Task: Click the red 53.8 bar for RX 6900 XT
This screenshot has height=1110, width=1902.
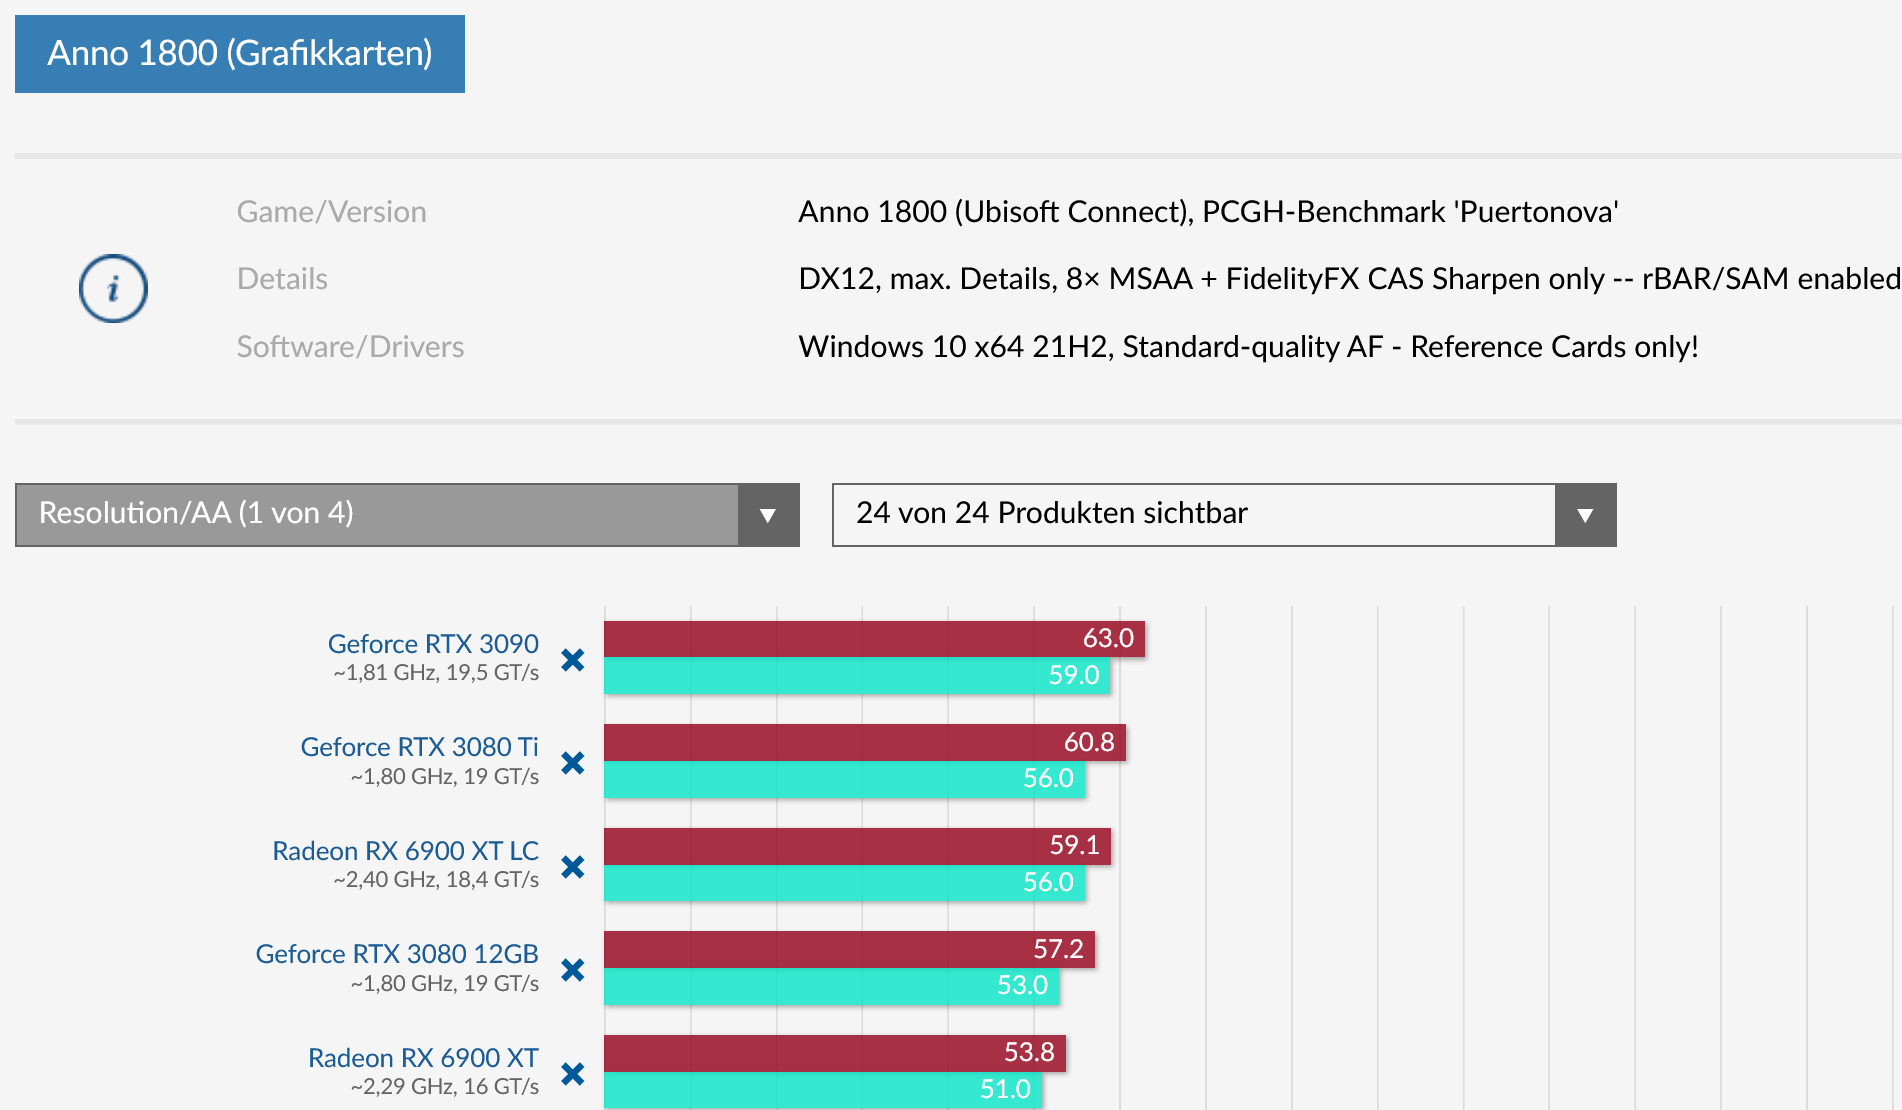Action: click(x=835, y=1053)
